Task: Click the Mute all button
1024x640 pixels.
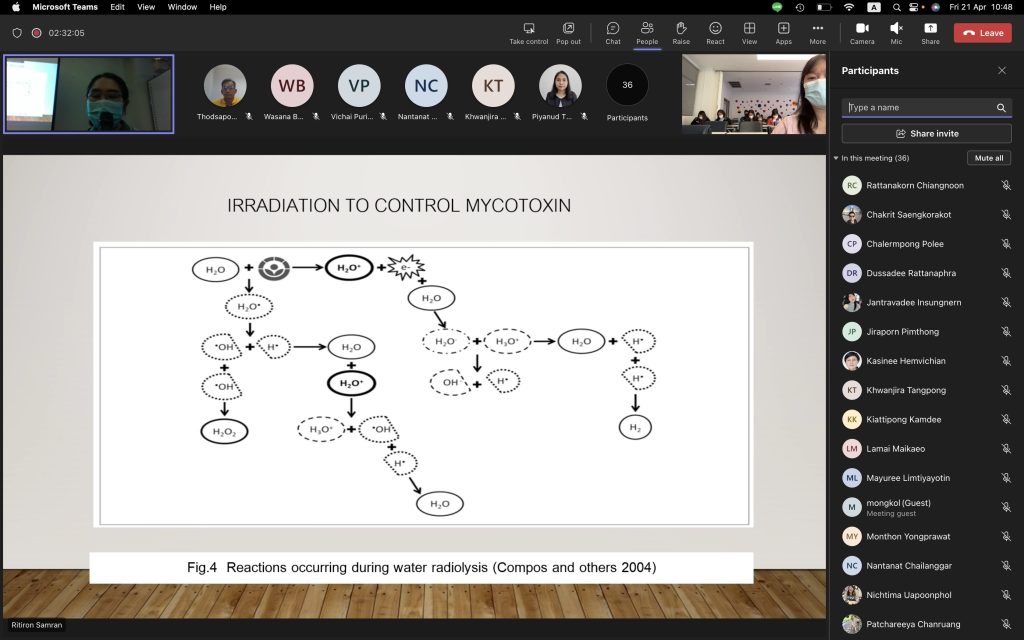Action: [989, 158]
